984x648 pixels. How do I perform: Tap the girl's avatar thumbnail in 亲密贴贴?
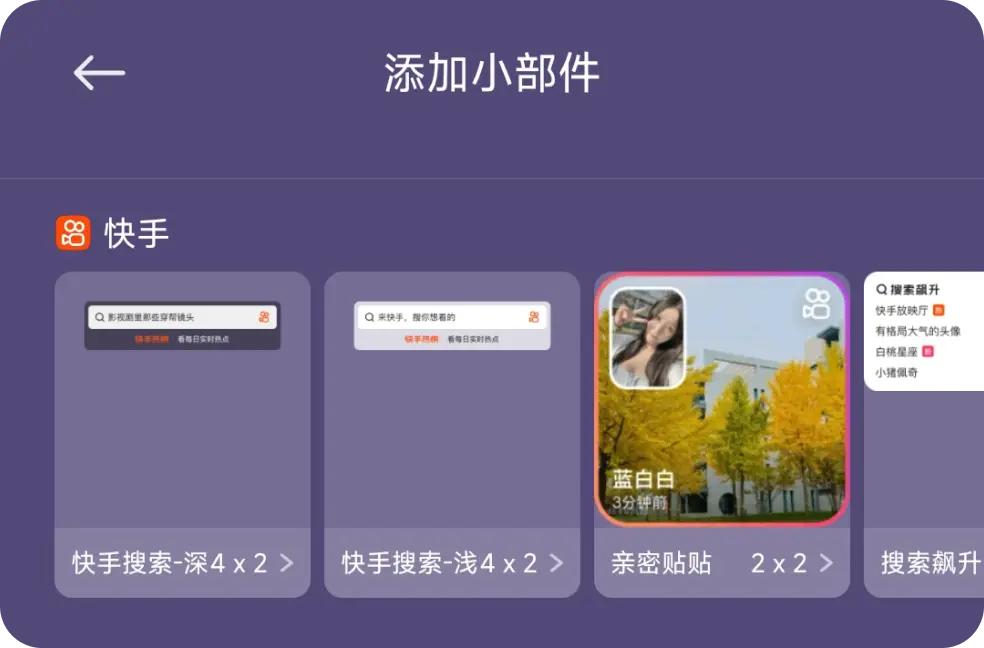pos(647,338)
